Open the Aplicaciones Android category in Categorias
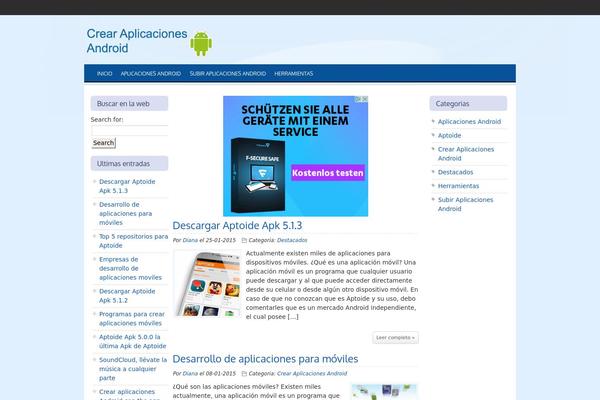 [469, 122]
